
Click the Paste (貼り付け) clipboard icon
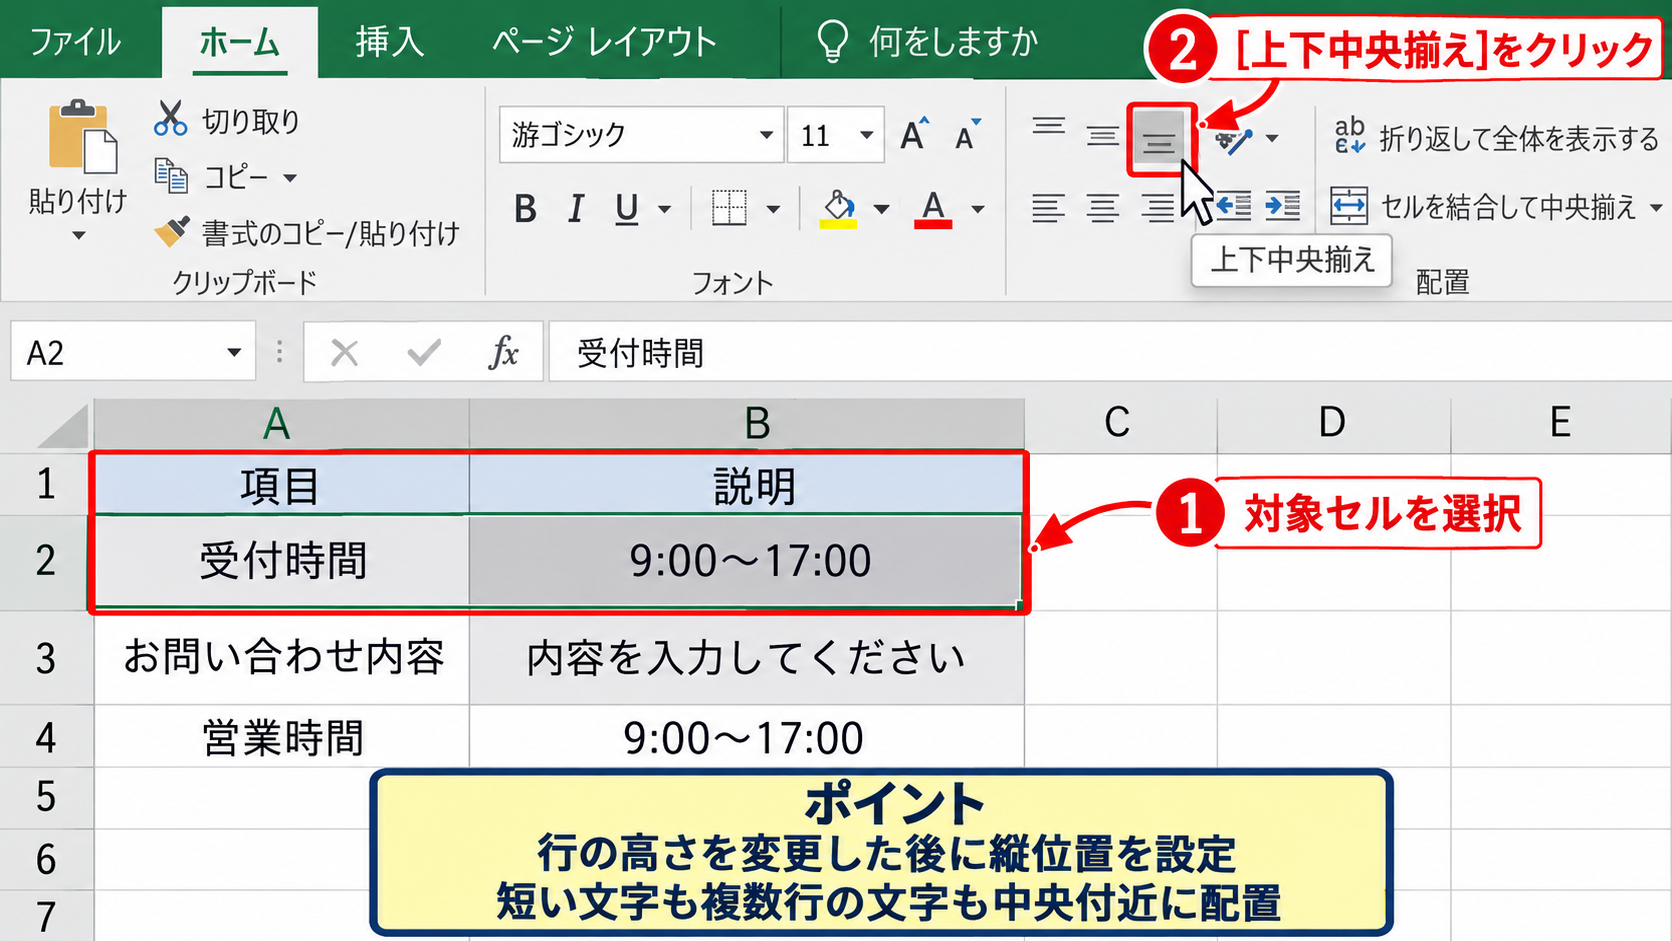click(x=82, y=136)
